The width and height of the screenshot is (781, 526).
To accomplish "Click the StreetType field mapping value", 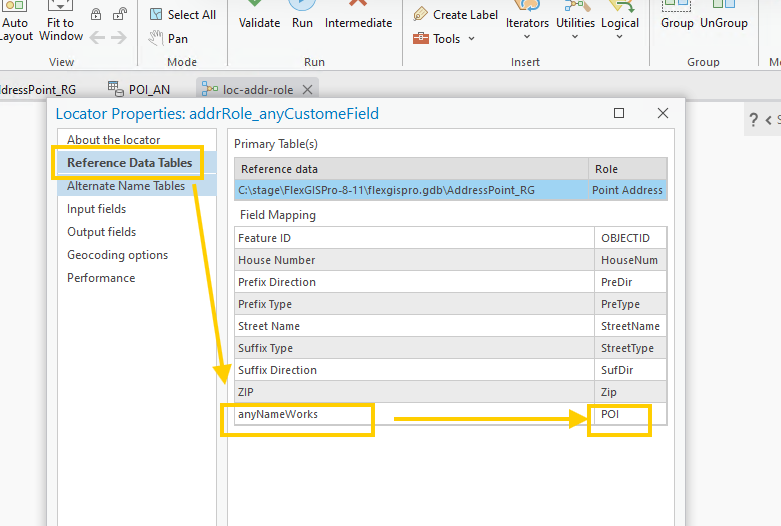I will [630, 348].
